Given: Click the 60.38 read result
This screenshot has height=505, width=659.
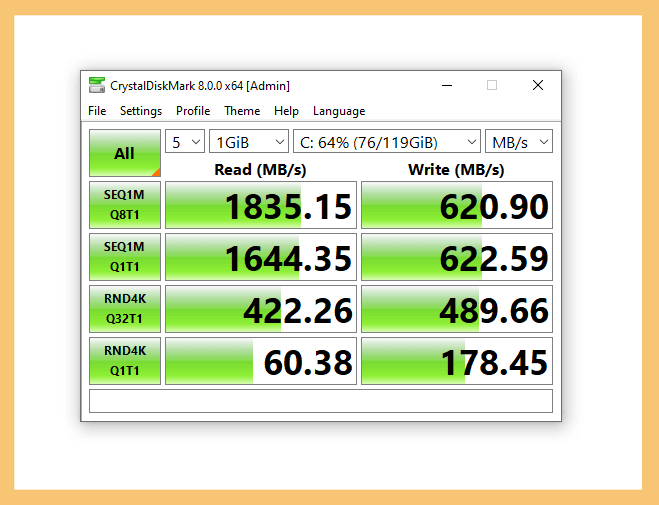Looking at the screenshot, I should click(261, 361).
